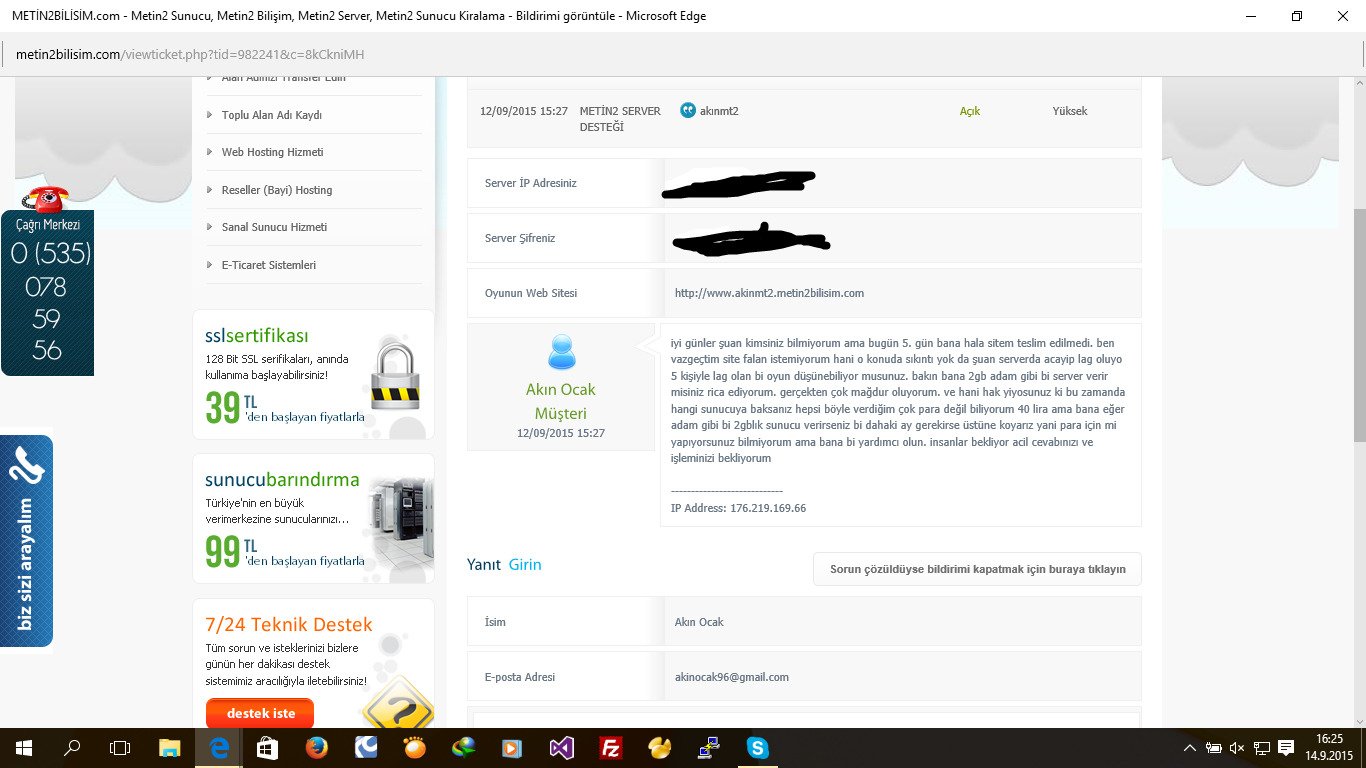Expand Toplu Alan Adı Kaydı menu item
The width and height of the screenshot is (1366, 768).
271,115
